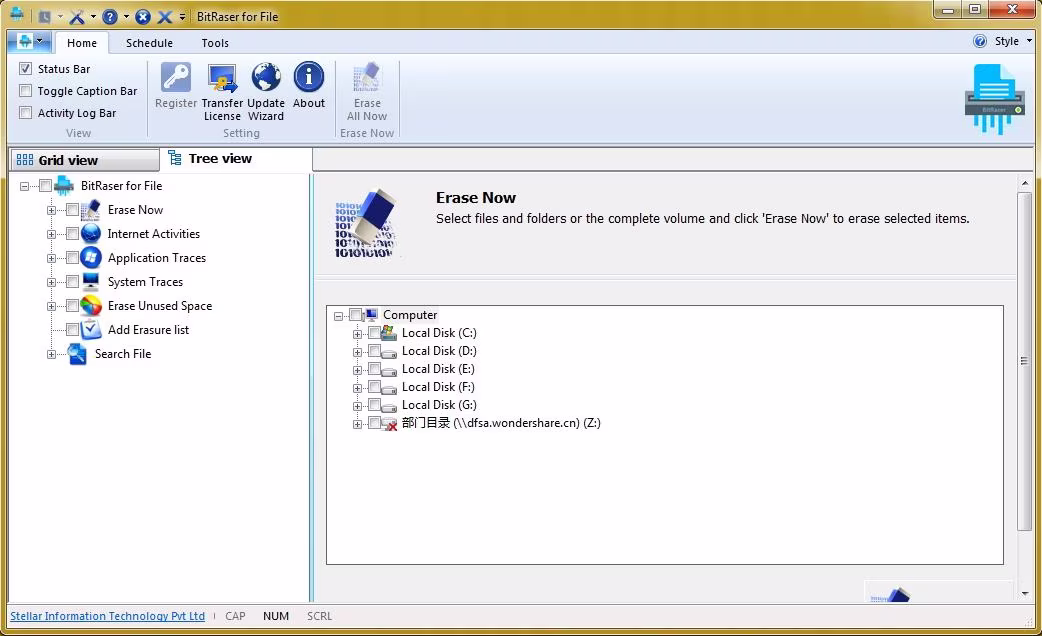Open the Tools ribbon tab
1042x636 pixels.
pyautogui.click(x=215, y=43)
